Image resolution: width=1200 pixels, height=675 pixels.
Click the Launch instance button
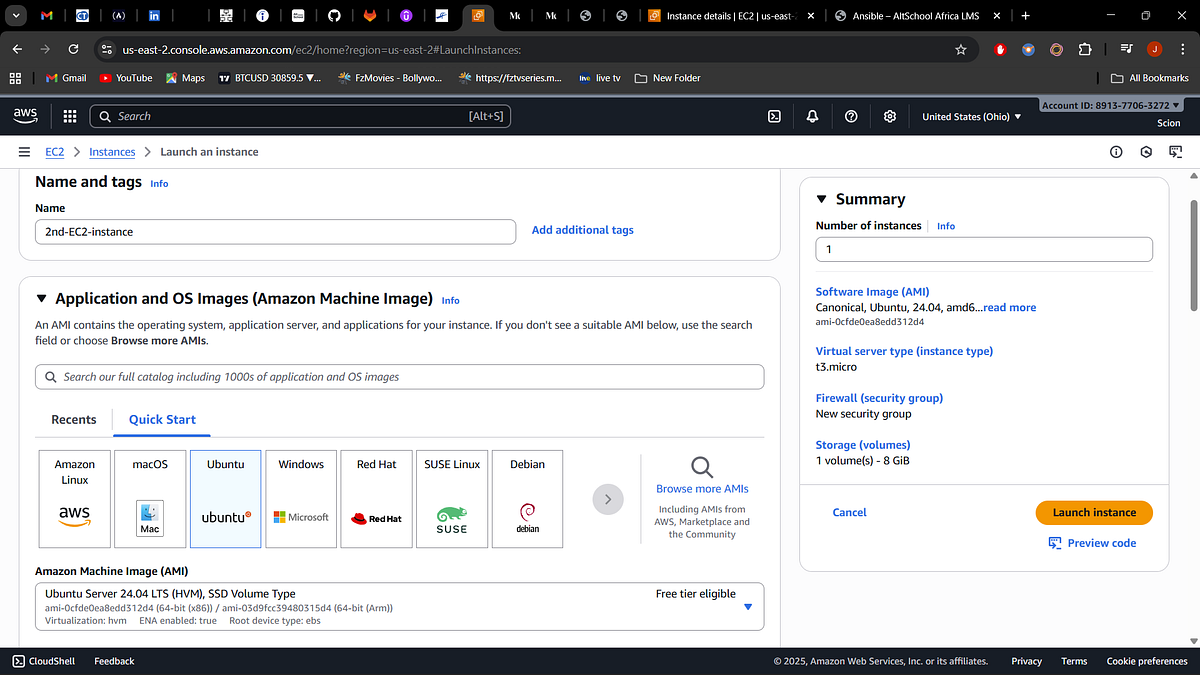point(1094,512)
